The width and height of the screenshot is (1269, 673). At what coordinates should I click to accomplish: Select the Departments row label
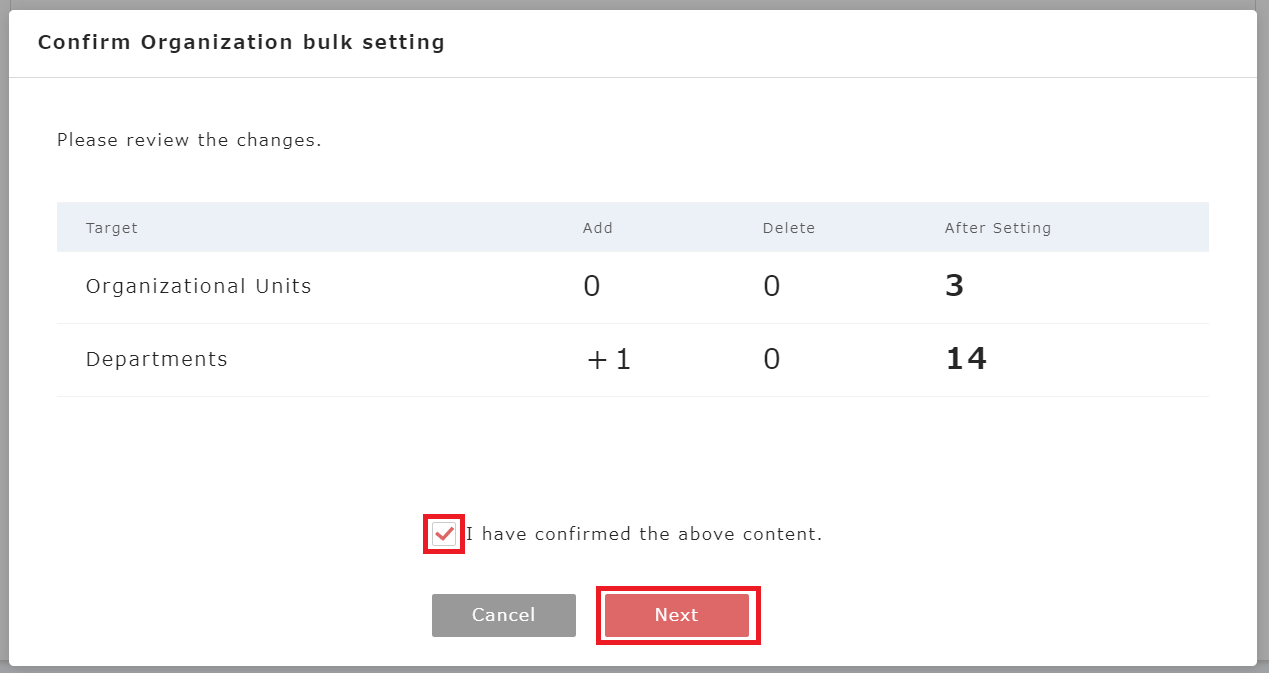tap(157, 359)
